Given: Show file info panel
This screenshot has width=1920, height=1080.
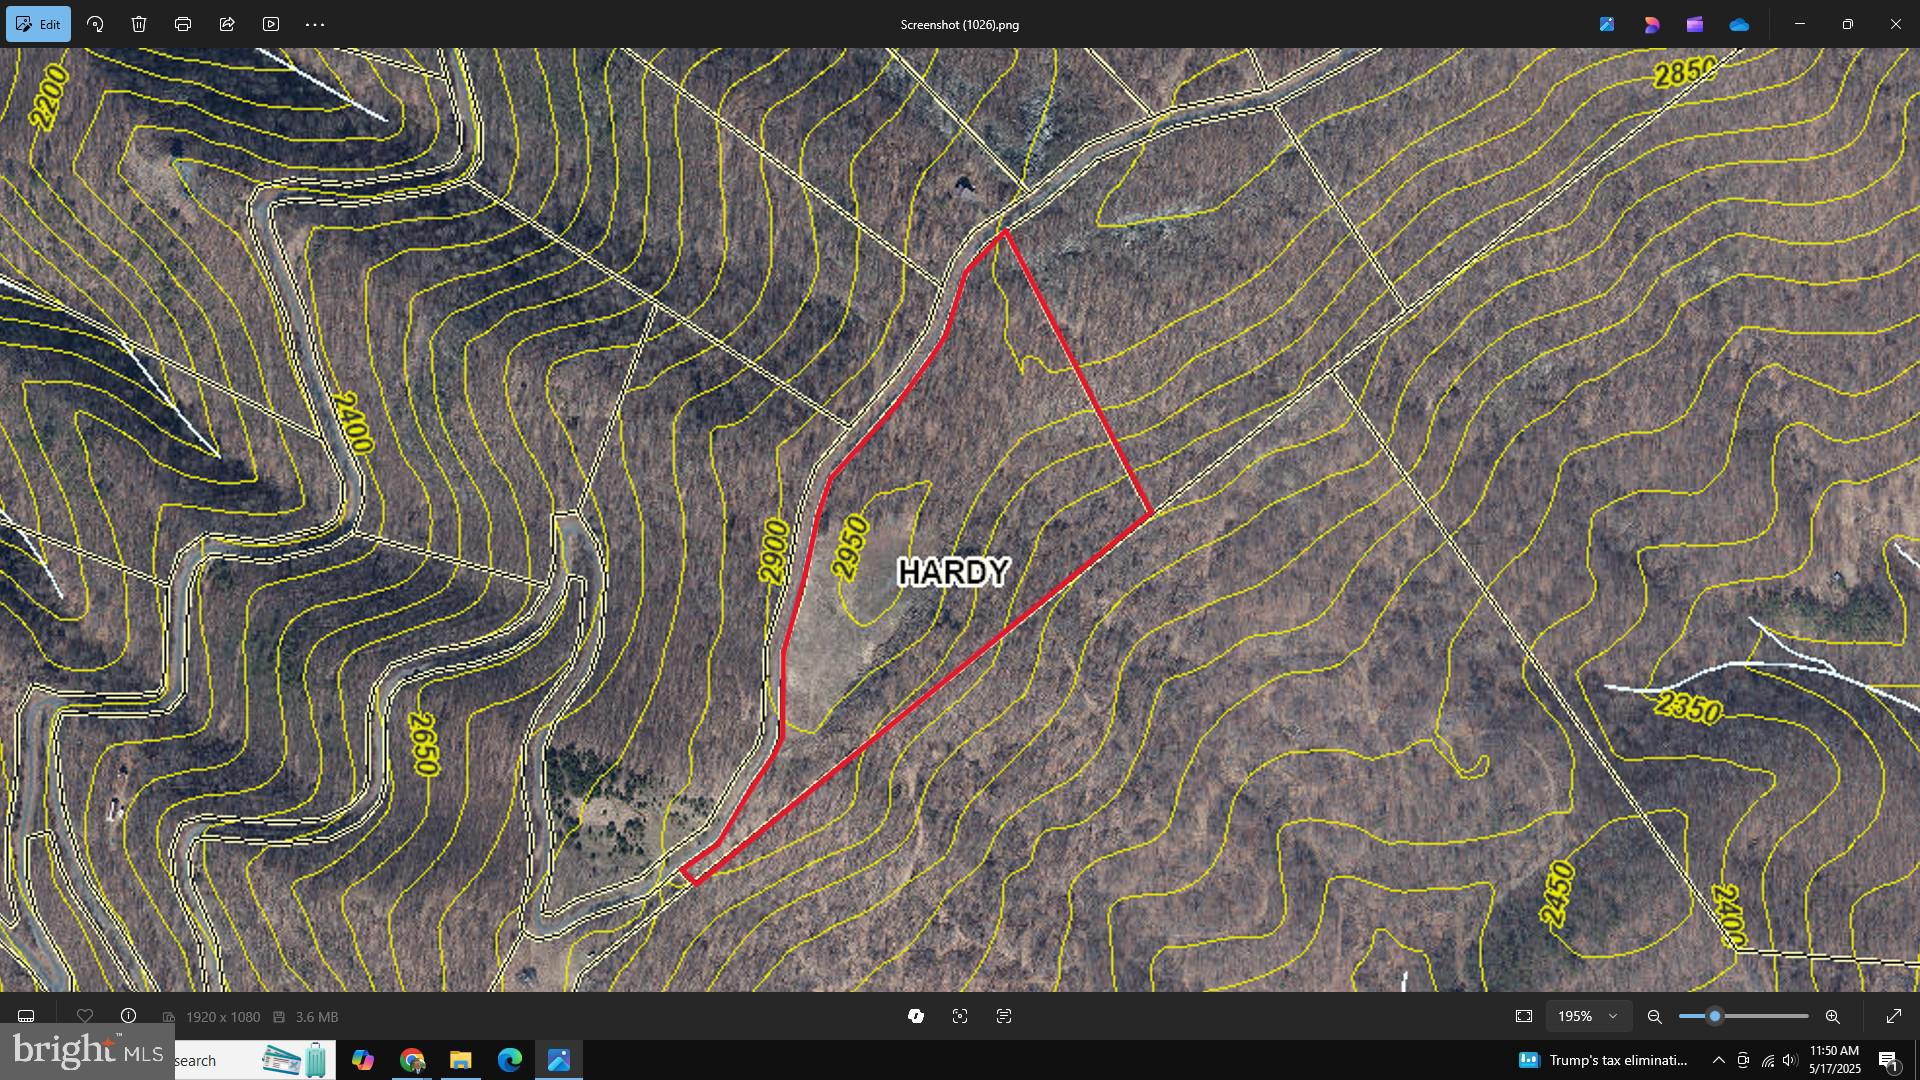Looking at the screenshot, I should tap(128, 1016).
